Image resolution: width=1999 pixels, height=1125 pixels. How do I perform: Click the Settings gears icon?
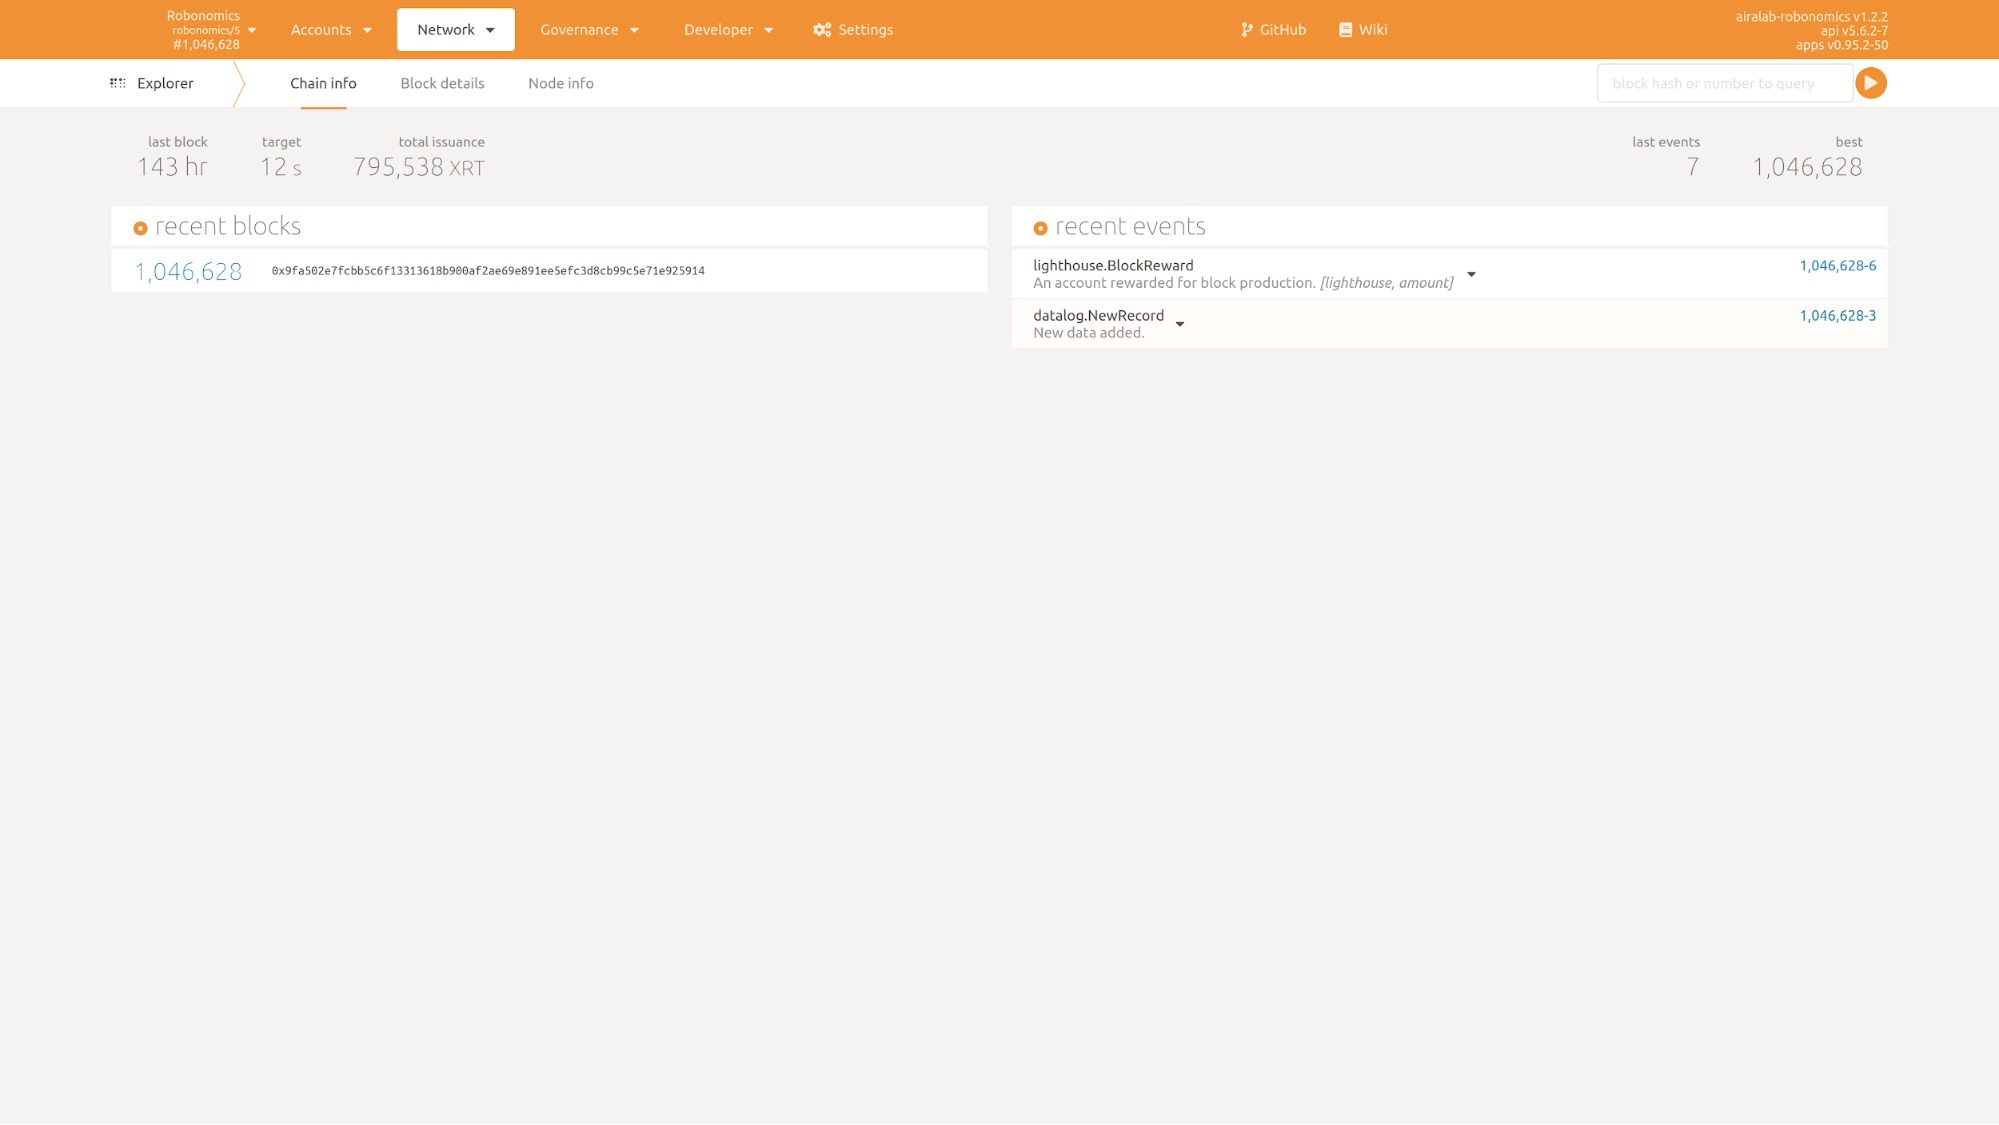(822, 30)
